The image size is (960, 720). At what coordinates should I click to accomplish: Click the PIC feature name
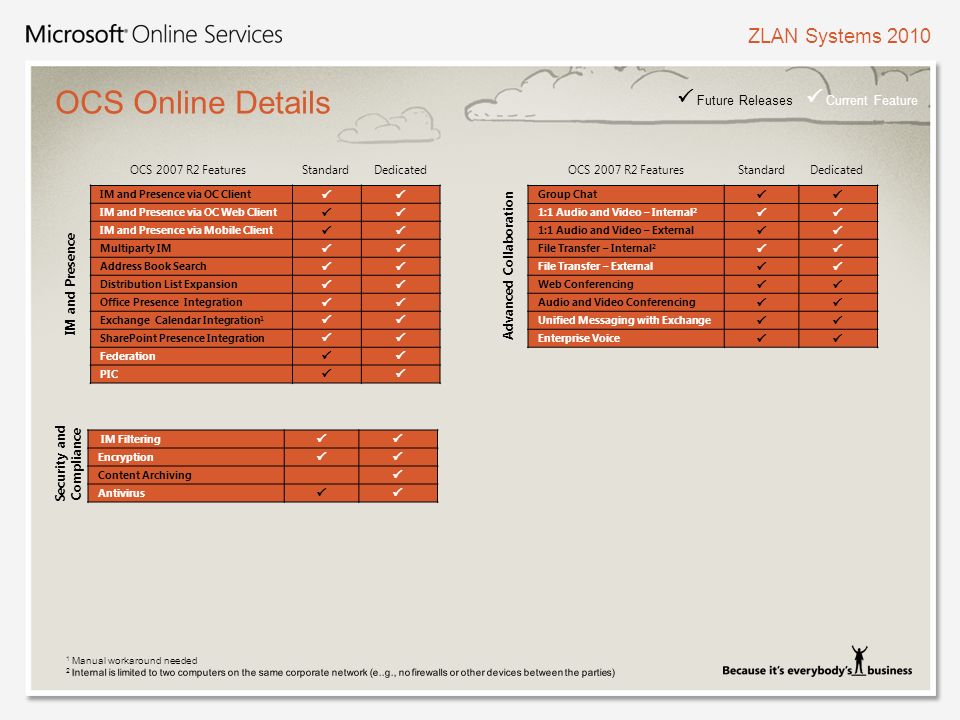(x=109, y=373)
